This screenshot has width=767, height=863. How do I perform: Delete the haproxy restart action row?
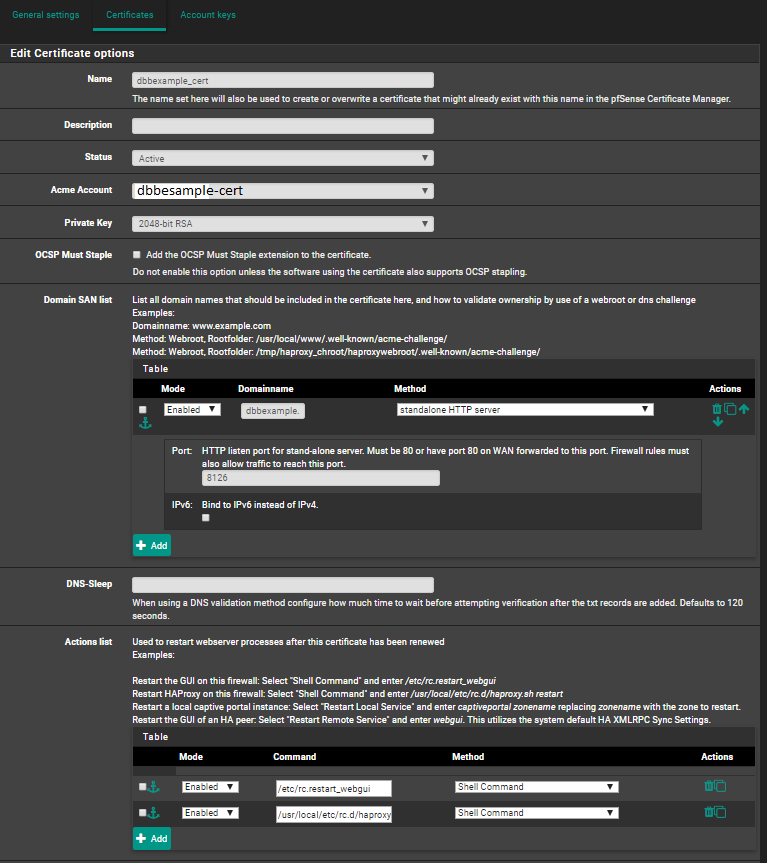(x=708, y=813)
